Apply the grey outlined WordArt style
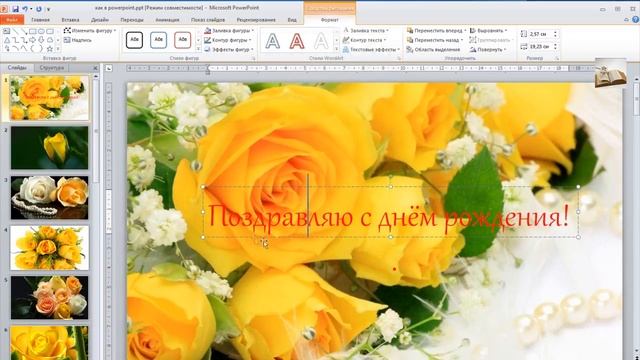This screenshot has height=360, width=640. [x=273, y=41]
